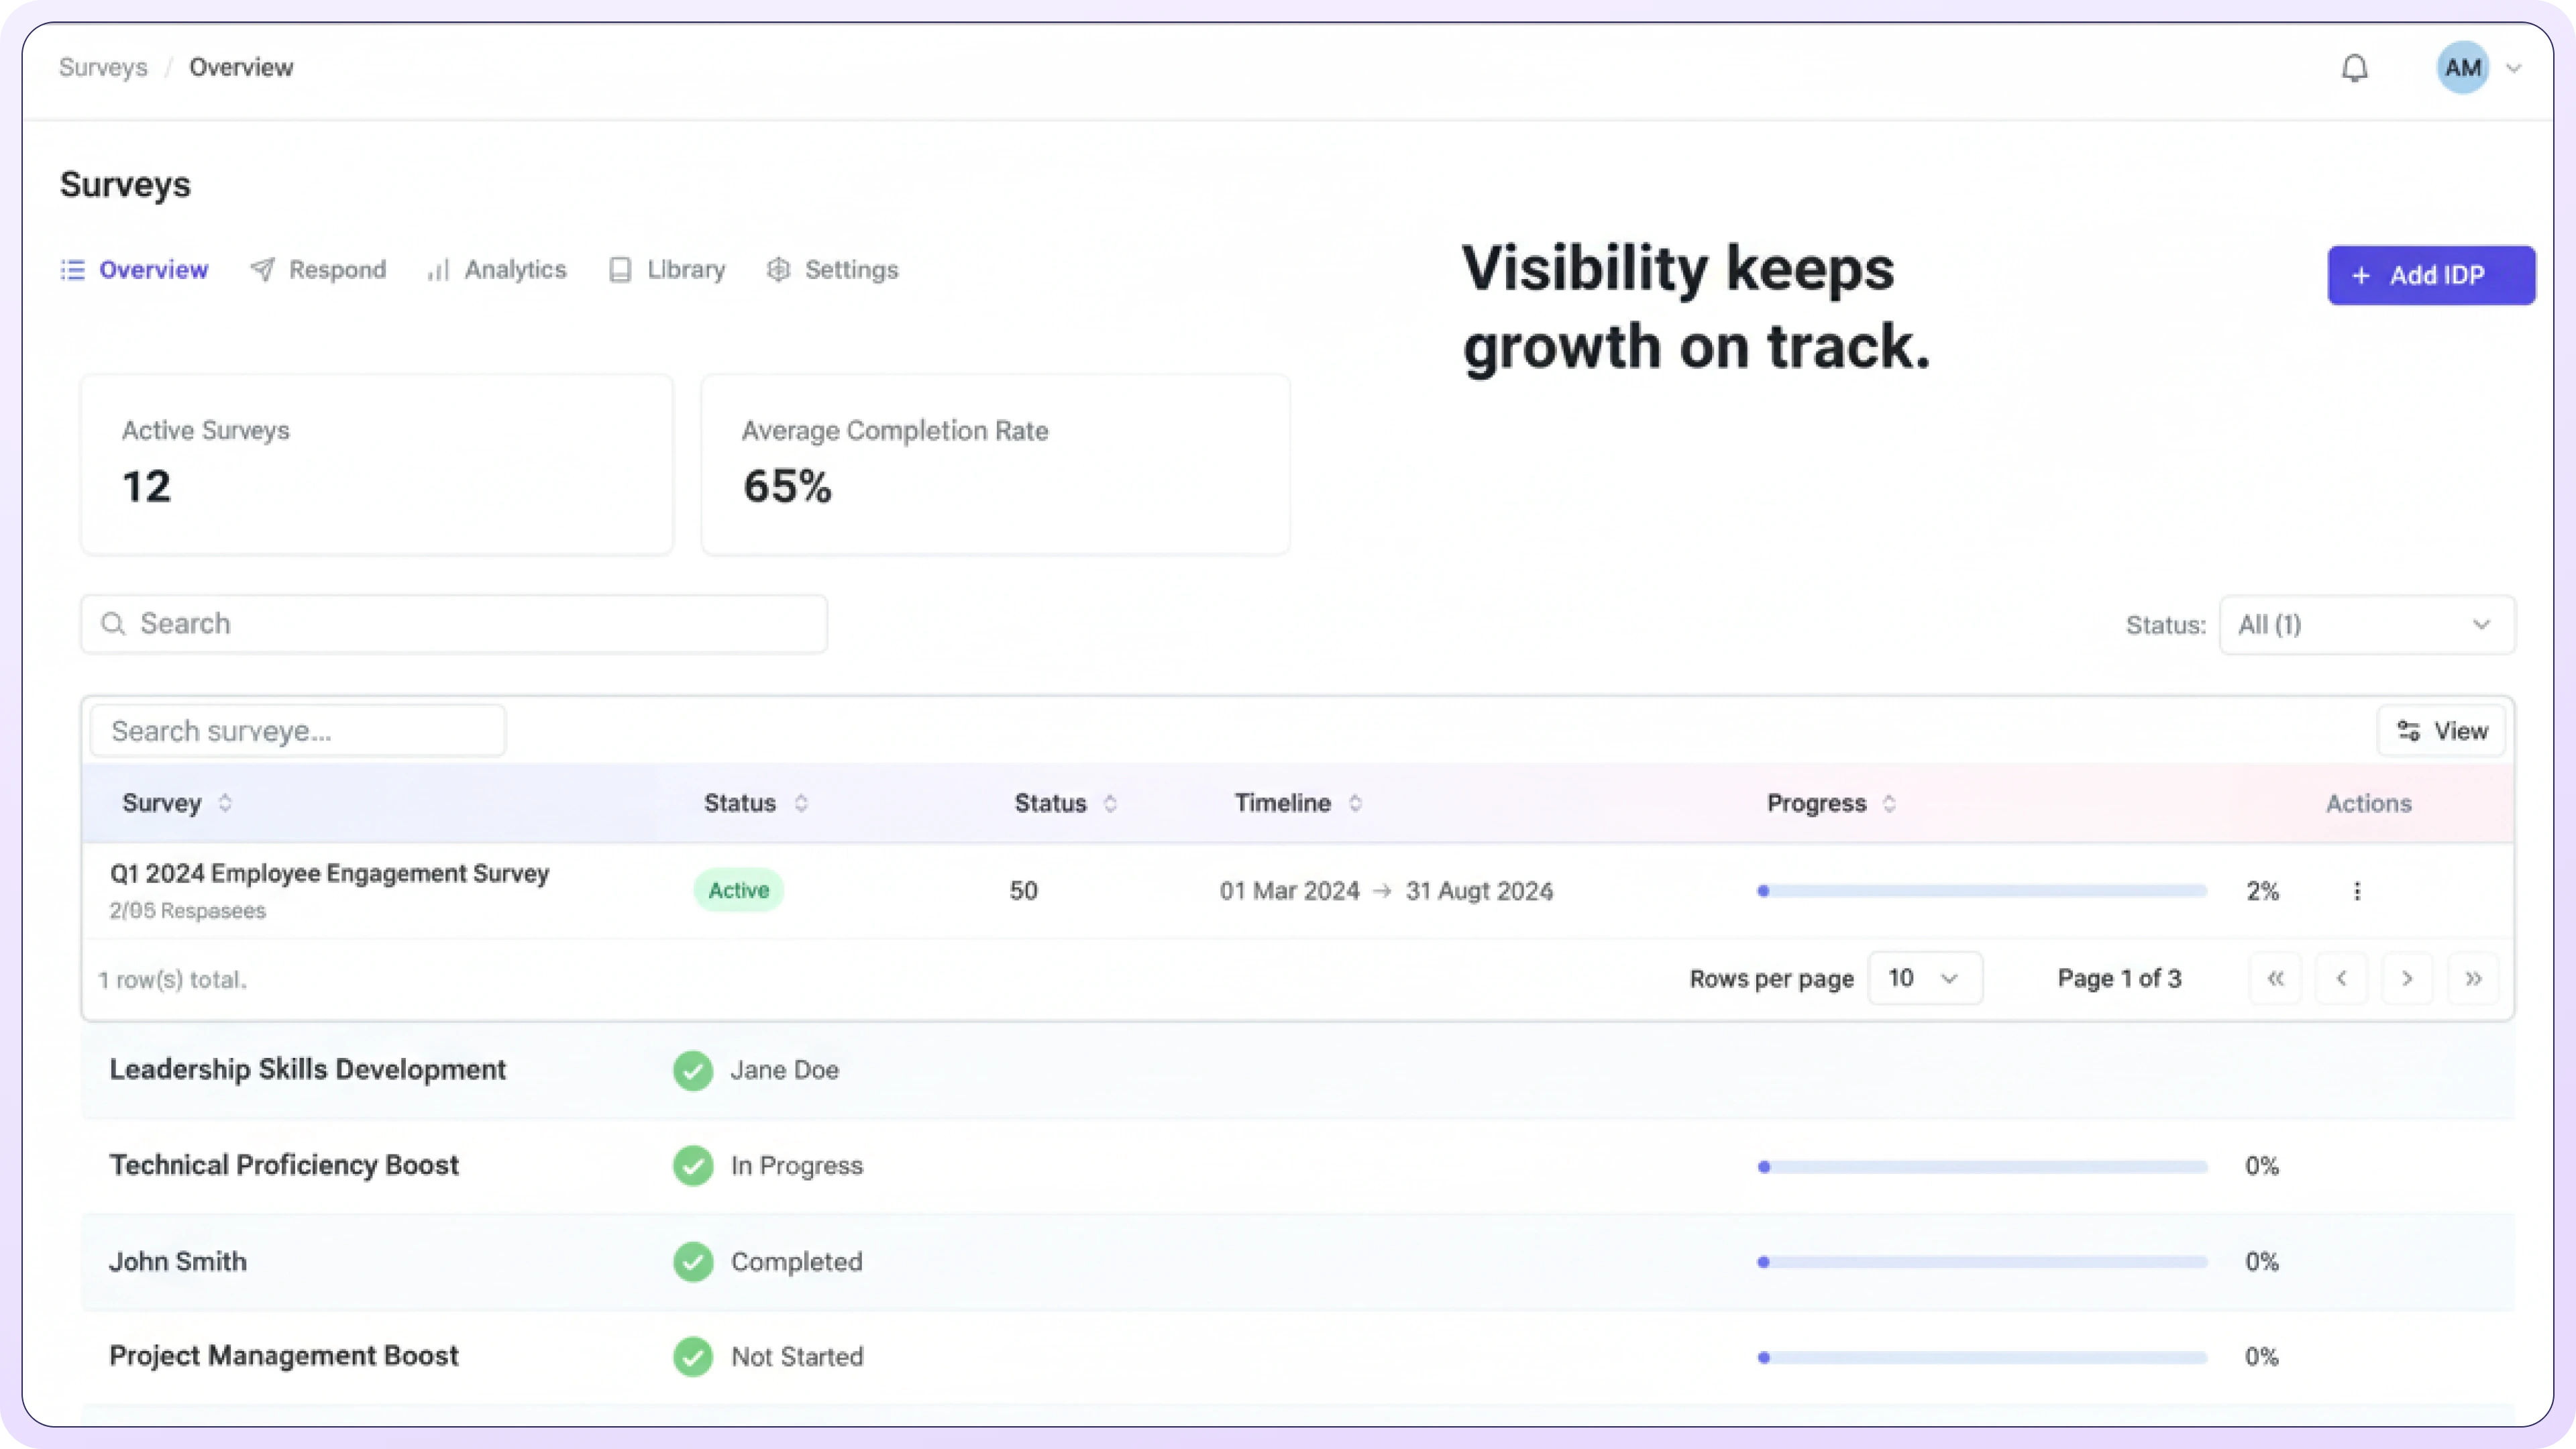Sort by the Timeline column arrows

[x=1355, y=803]
